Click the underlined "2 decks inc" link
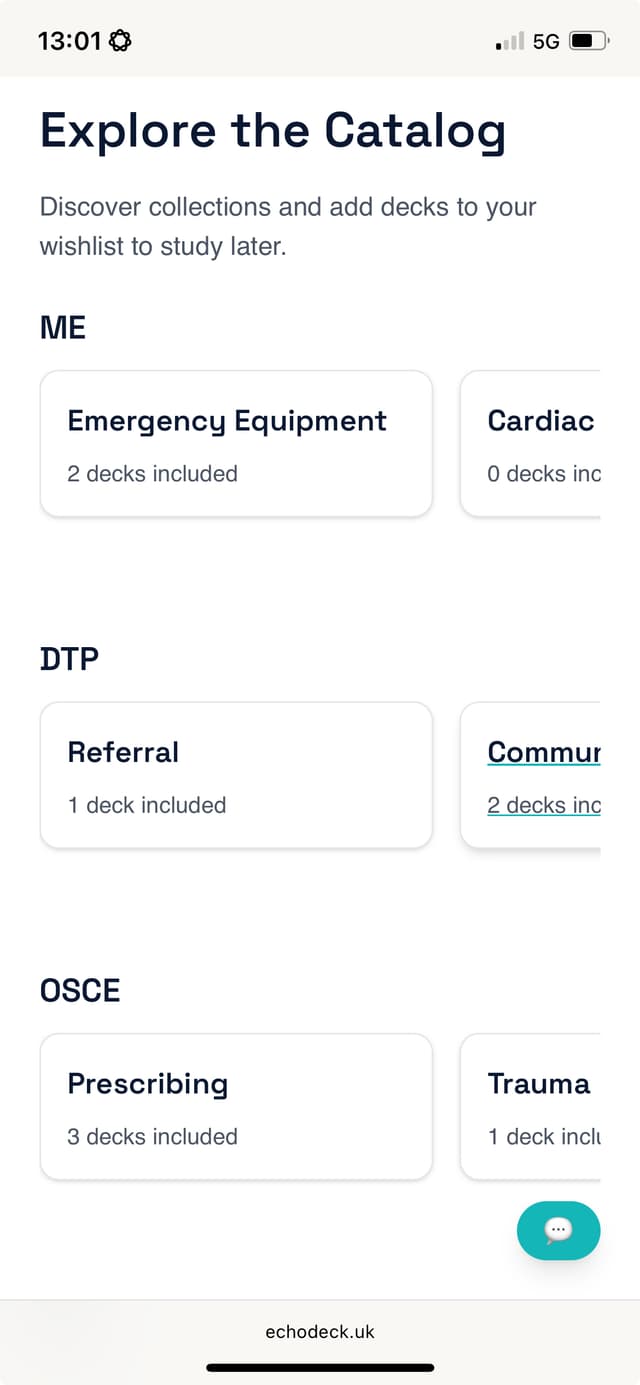Screen dimensions: 640x1385 [543, 805]
